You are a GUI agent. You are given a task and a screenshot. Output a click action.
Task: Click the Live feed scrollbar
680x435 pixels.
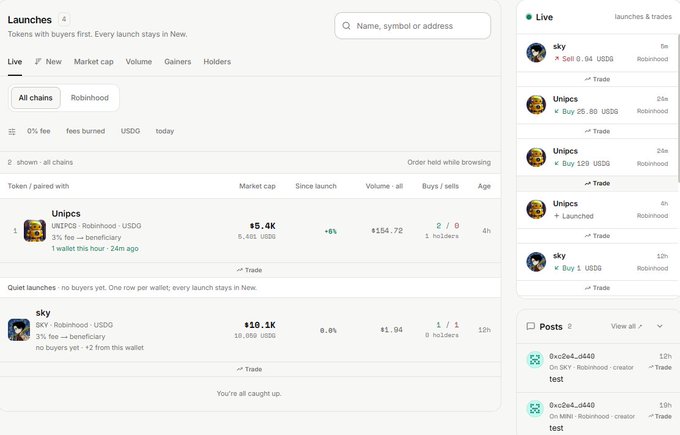point(678,108)
